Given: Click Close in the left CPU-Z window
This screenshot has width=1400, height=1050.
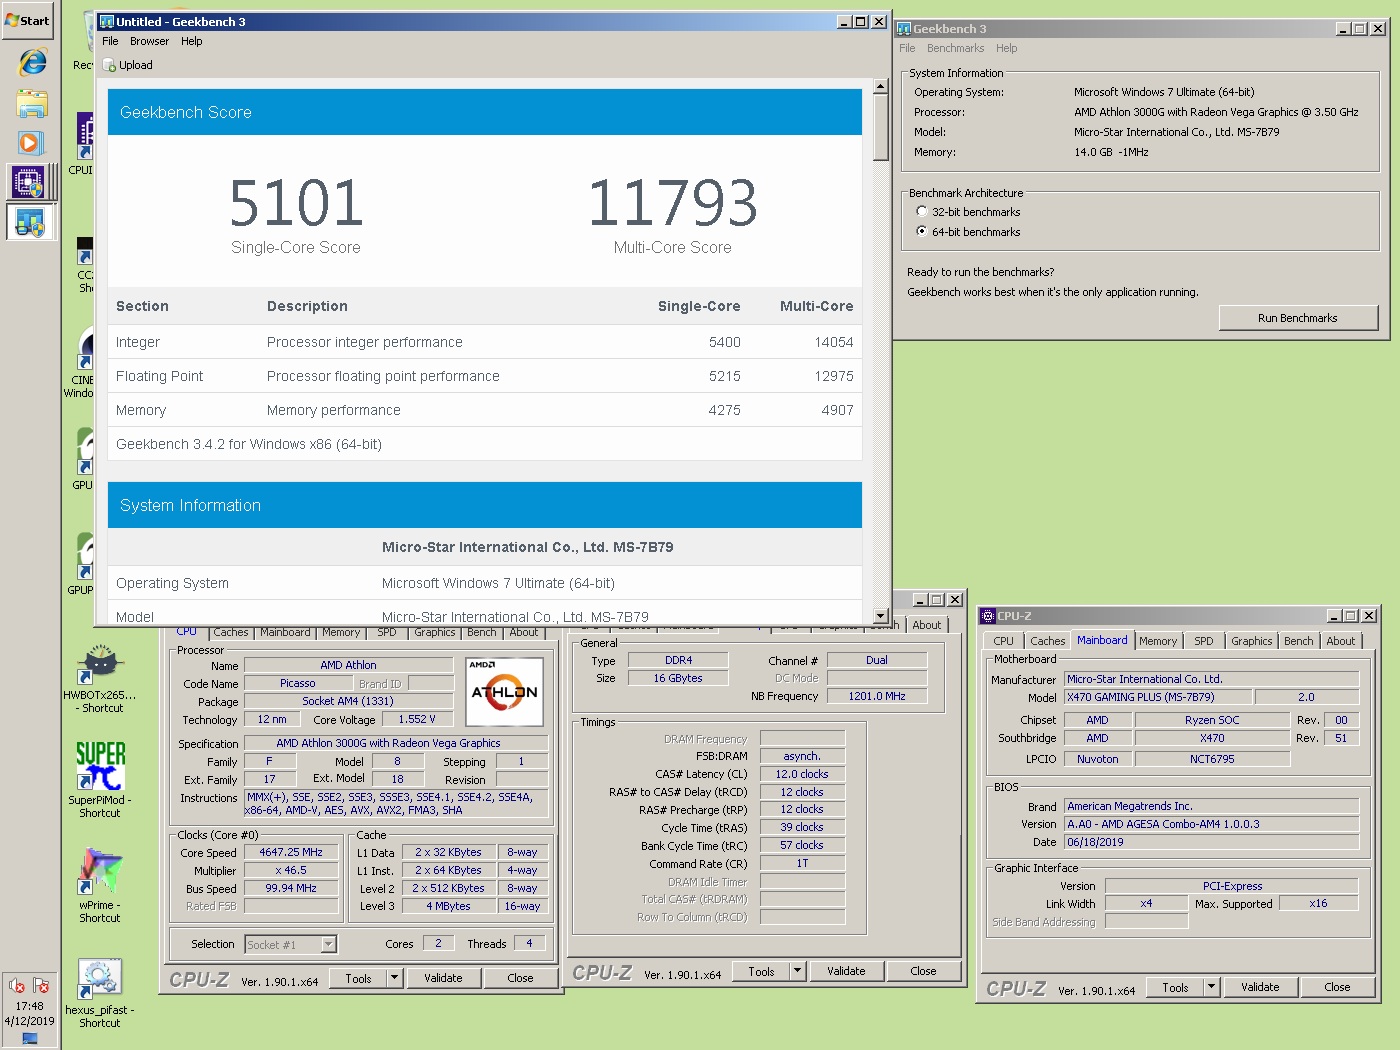Looking at the screenshot, I should tap(520, 978).
